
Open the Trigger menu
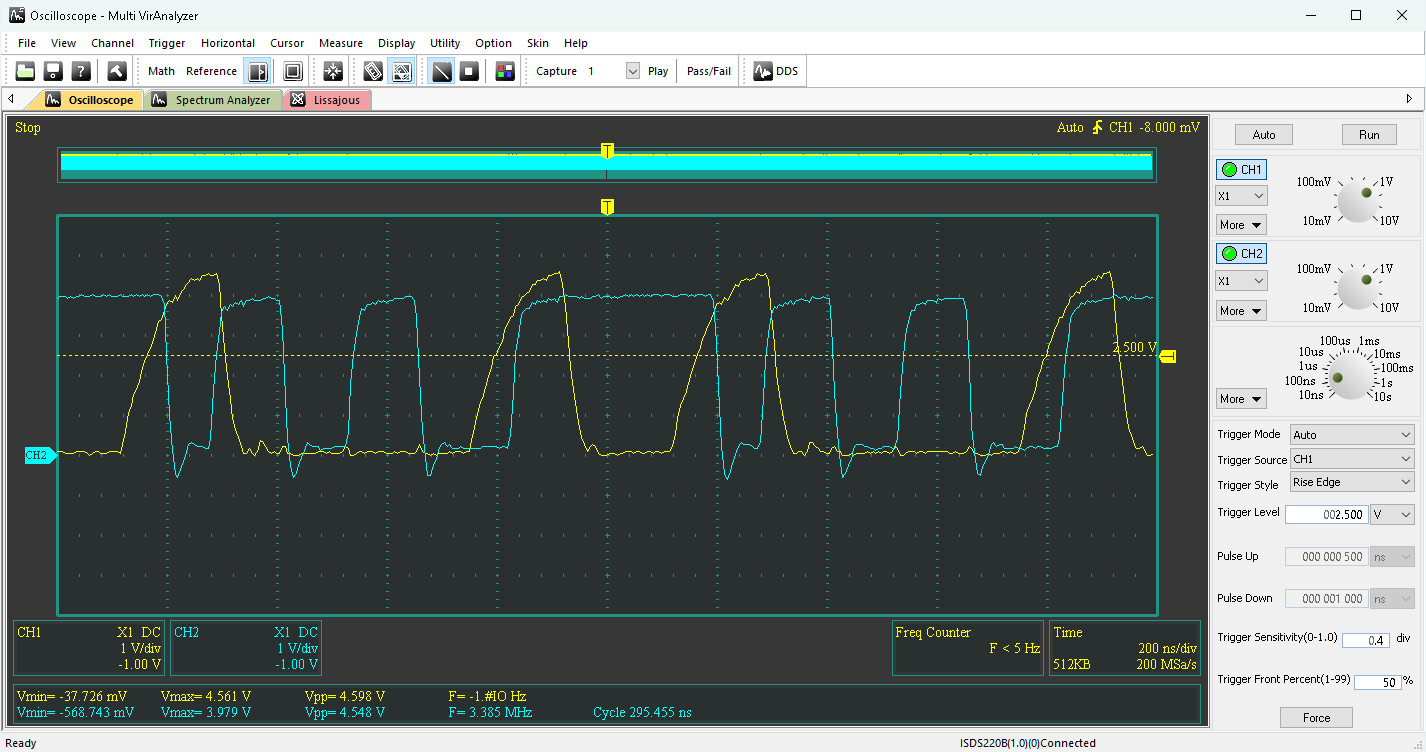click(167, 43)
